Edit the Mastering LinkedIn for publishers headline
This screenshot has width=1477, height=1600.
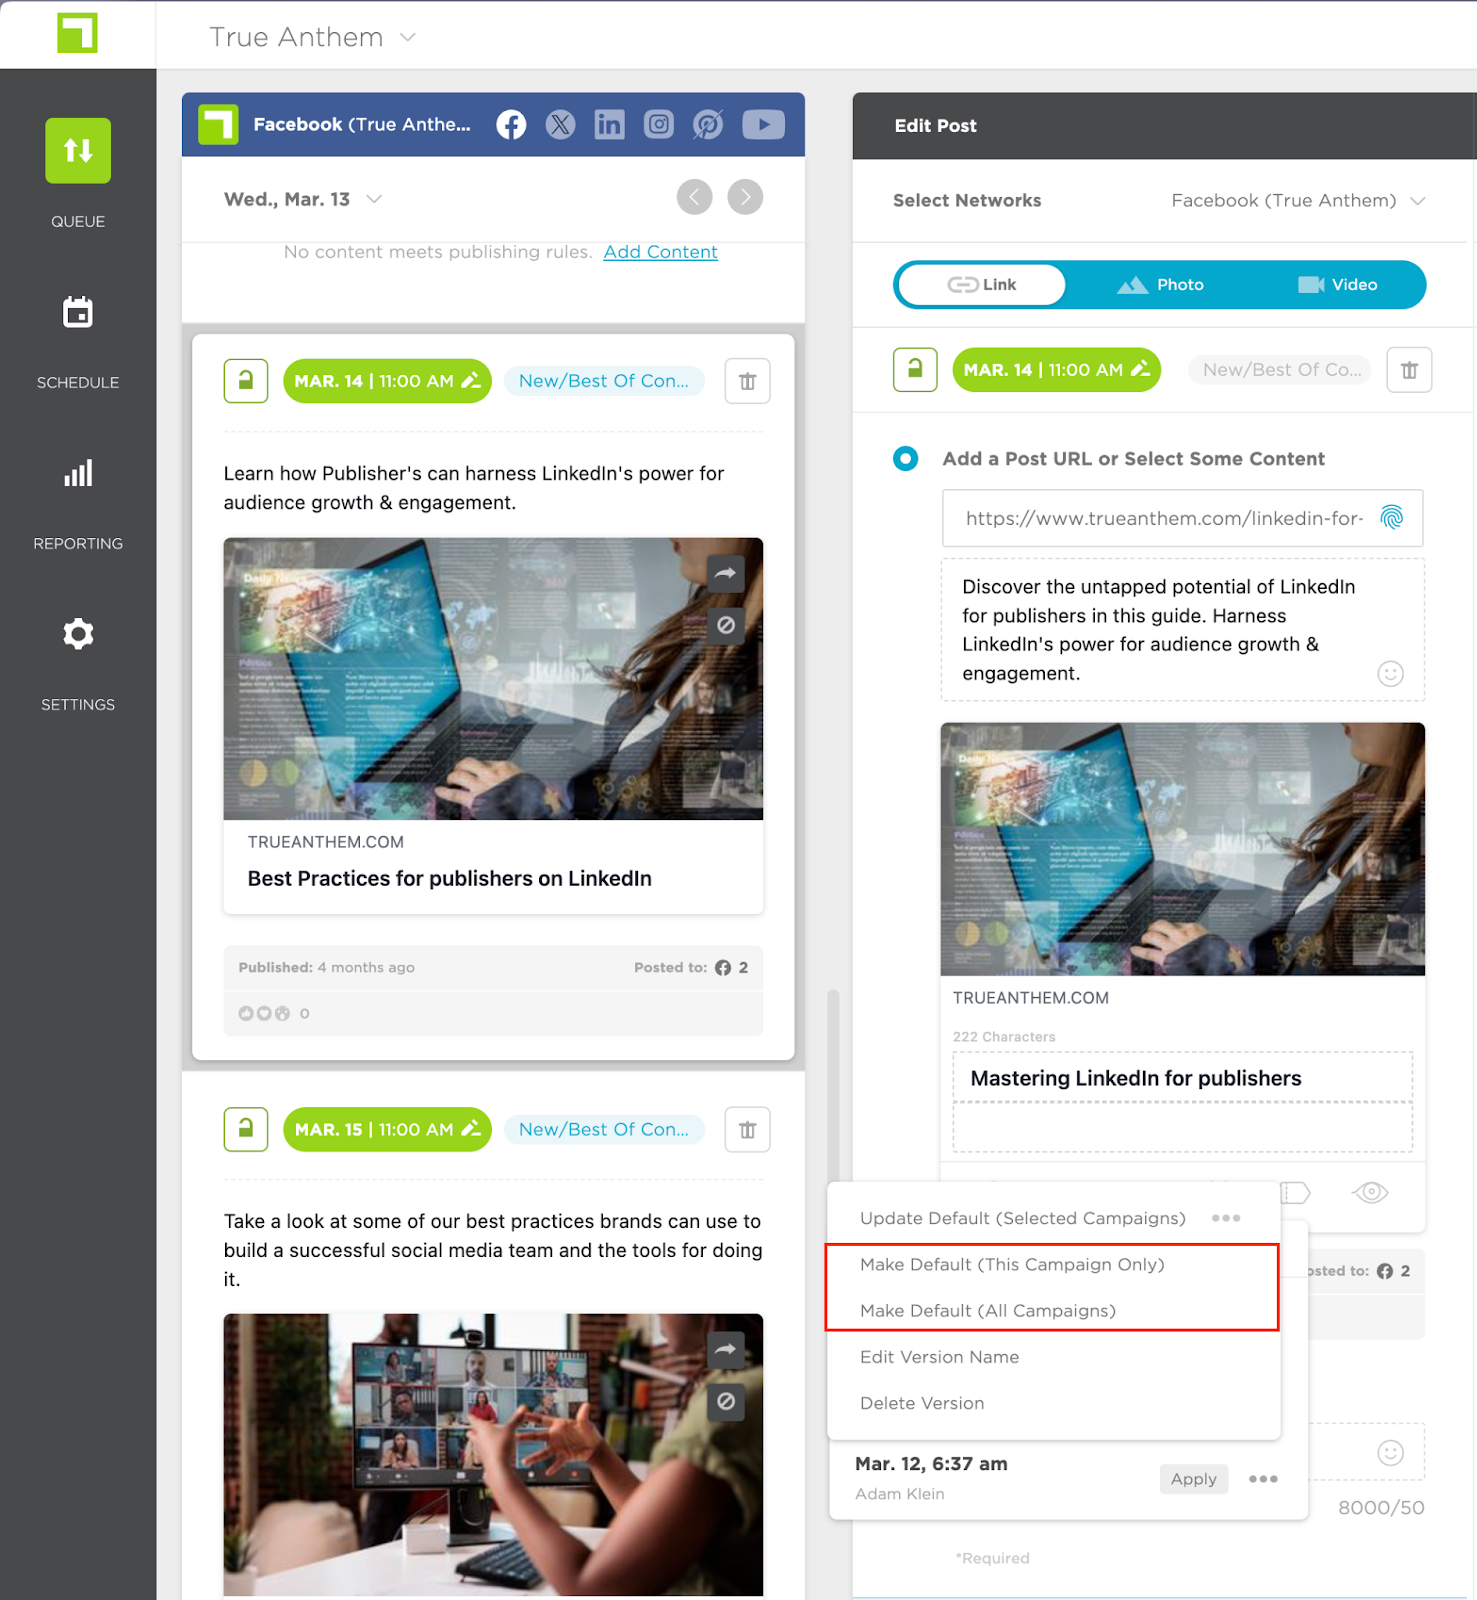pyautogui.click(x=1182, y=1078)
